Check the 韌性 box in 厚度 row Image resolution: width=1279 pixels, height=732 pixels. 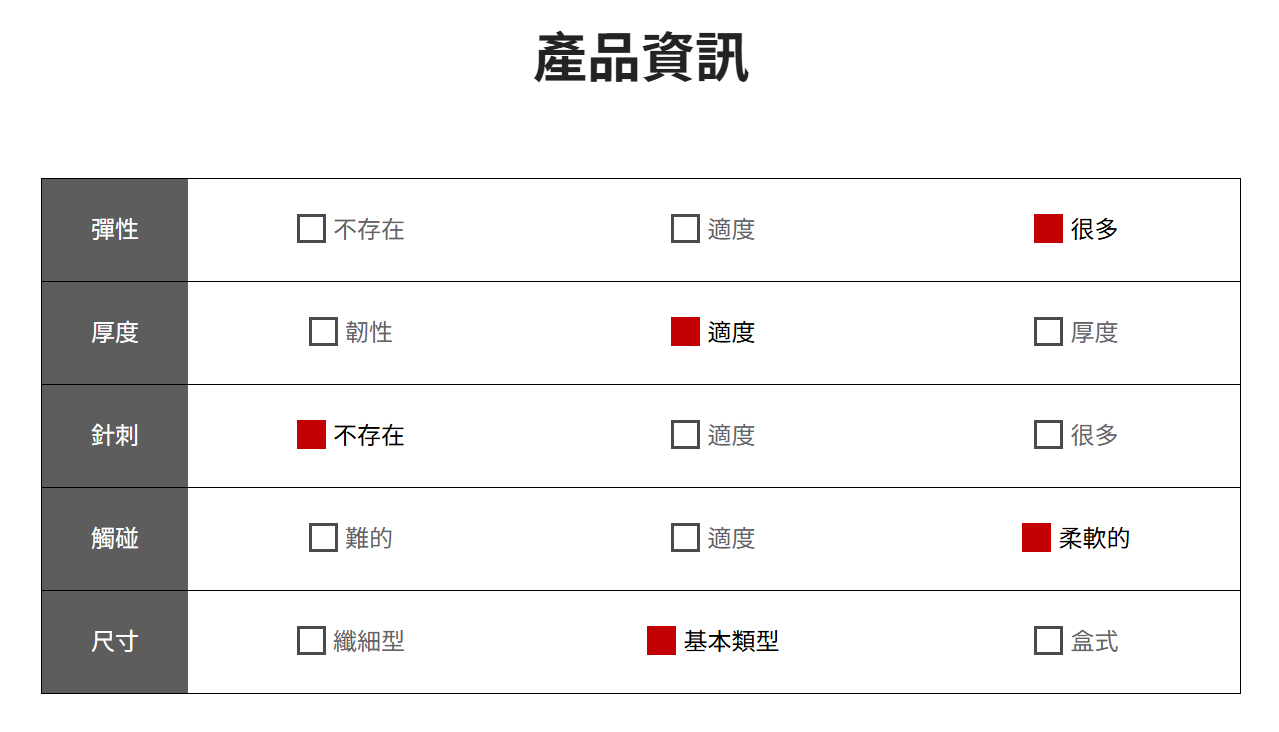[x=323, y=332]
